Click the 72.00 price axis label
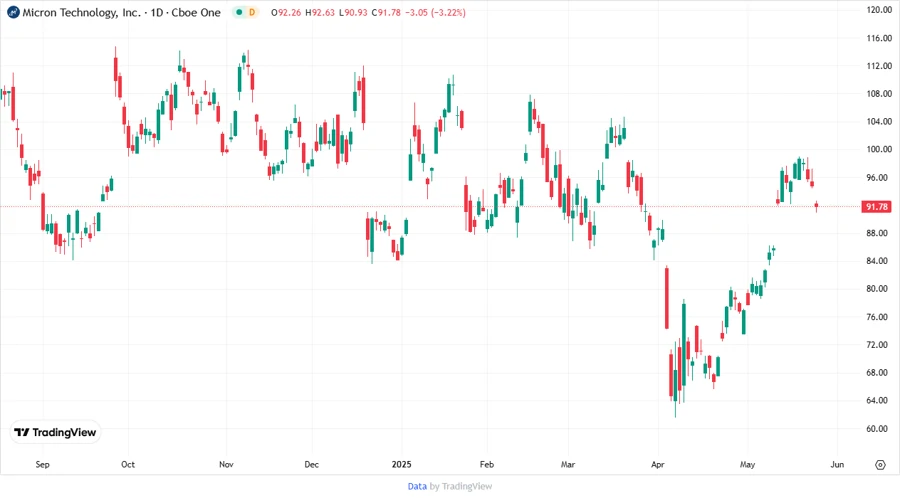The width and height of the screenshot is (900, 498). point(879,345)
